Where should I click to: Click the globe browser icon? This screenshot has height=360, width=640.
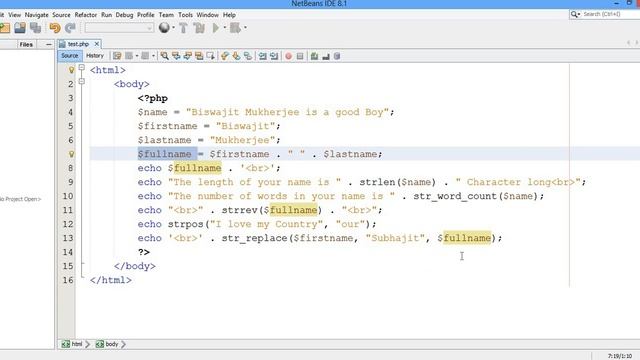coord(164,28)
